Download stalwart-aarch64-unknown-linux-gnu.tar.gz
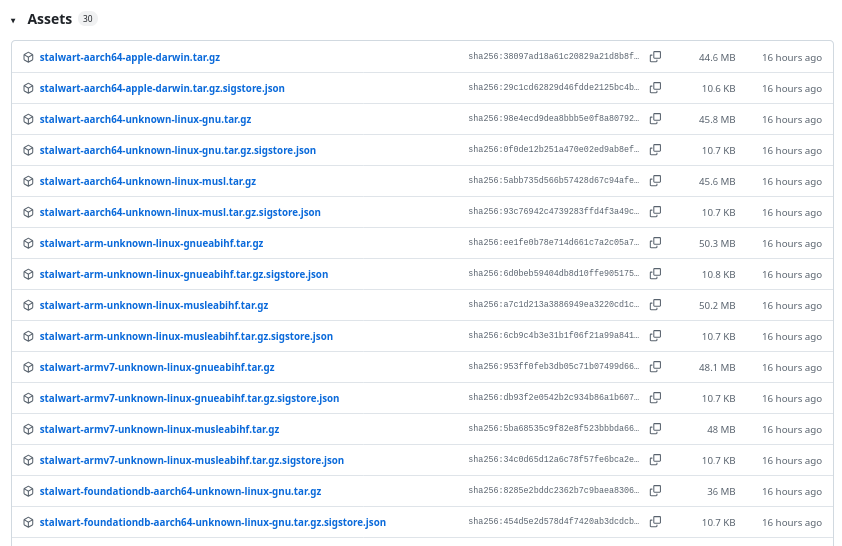 pyautogui.click(x=145, y=119)
